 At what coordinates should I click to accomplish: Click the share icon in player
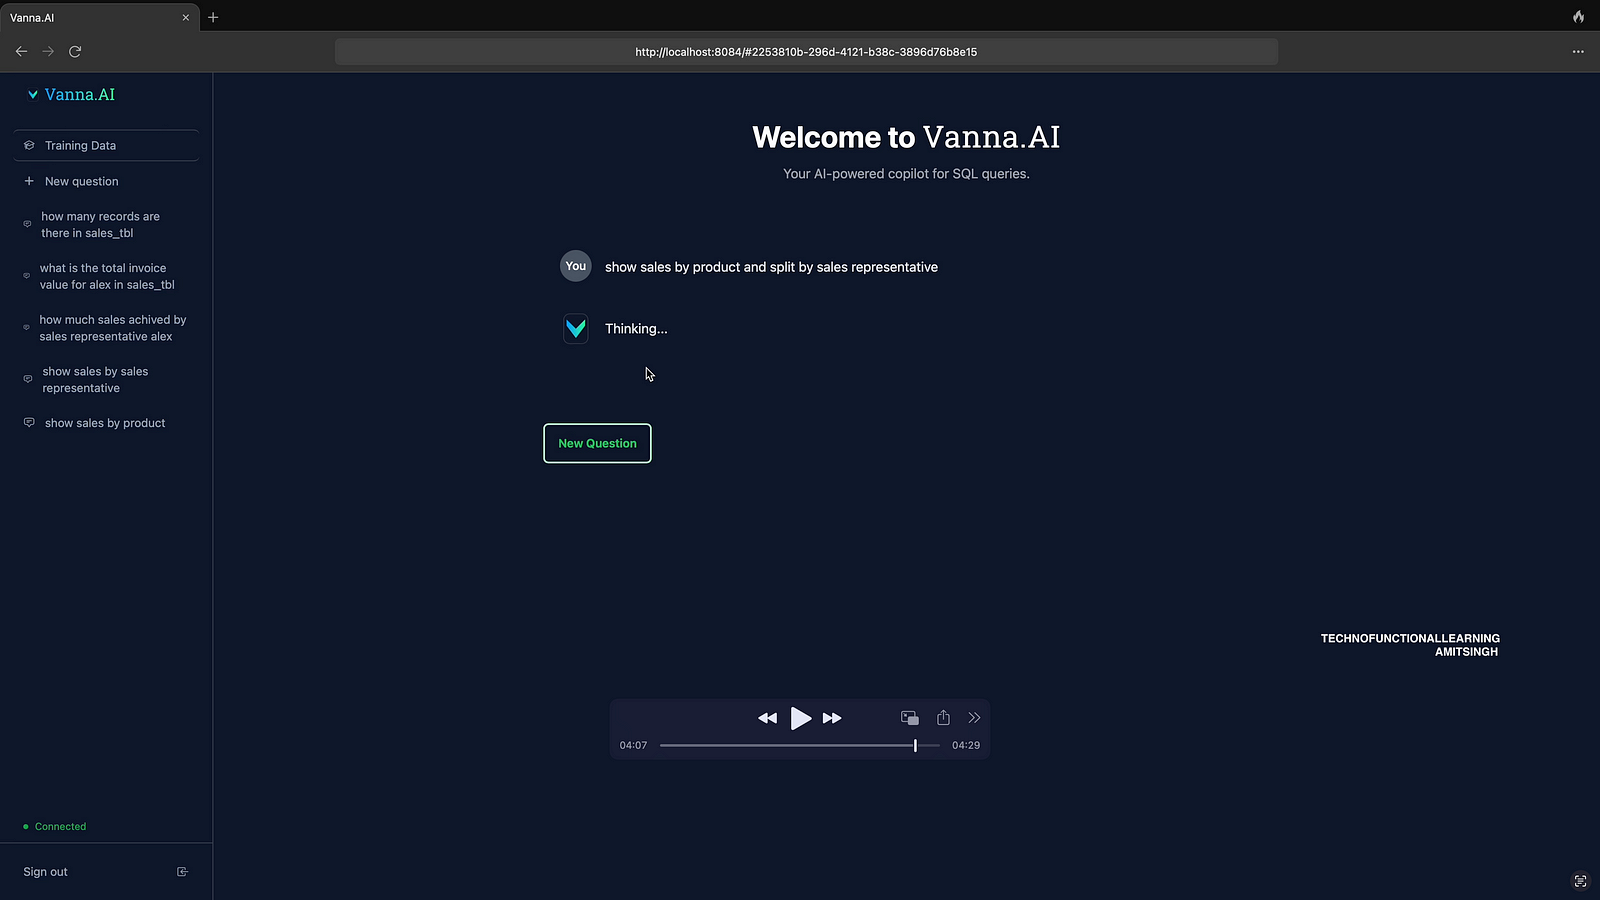tap(943, 718)
